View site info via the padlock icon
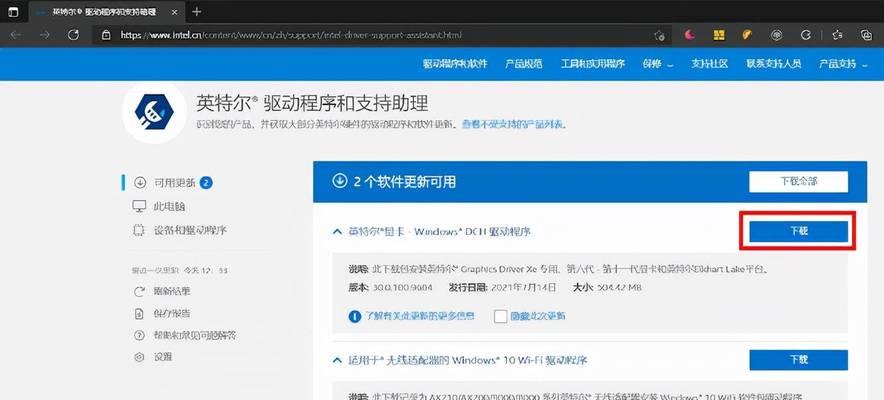884x400 pixels. [106, 35]
